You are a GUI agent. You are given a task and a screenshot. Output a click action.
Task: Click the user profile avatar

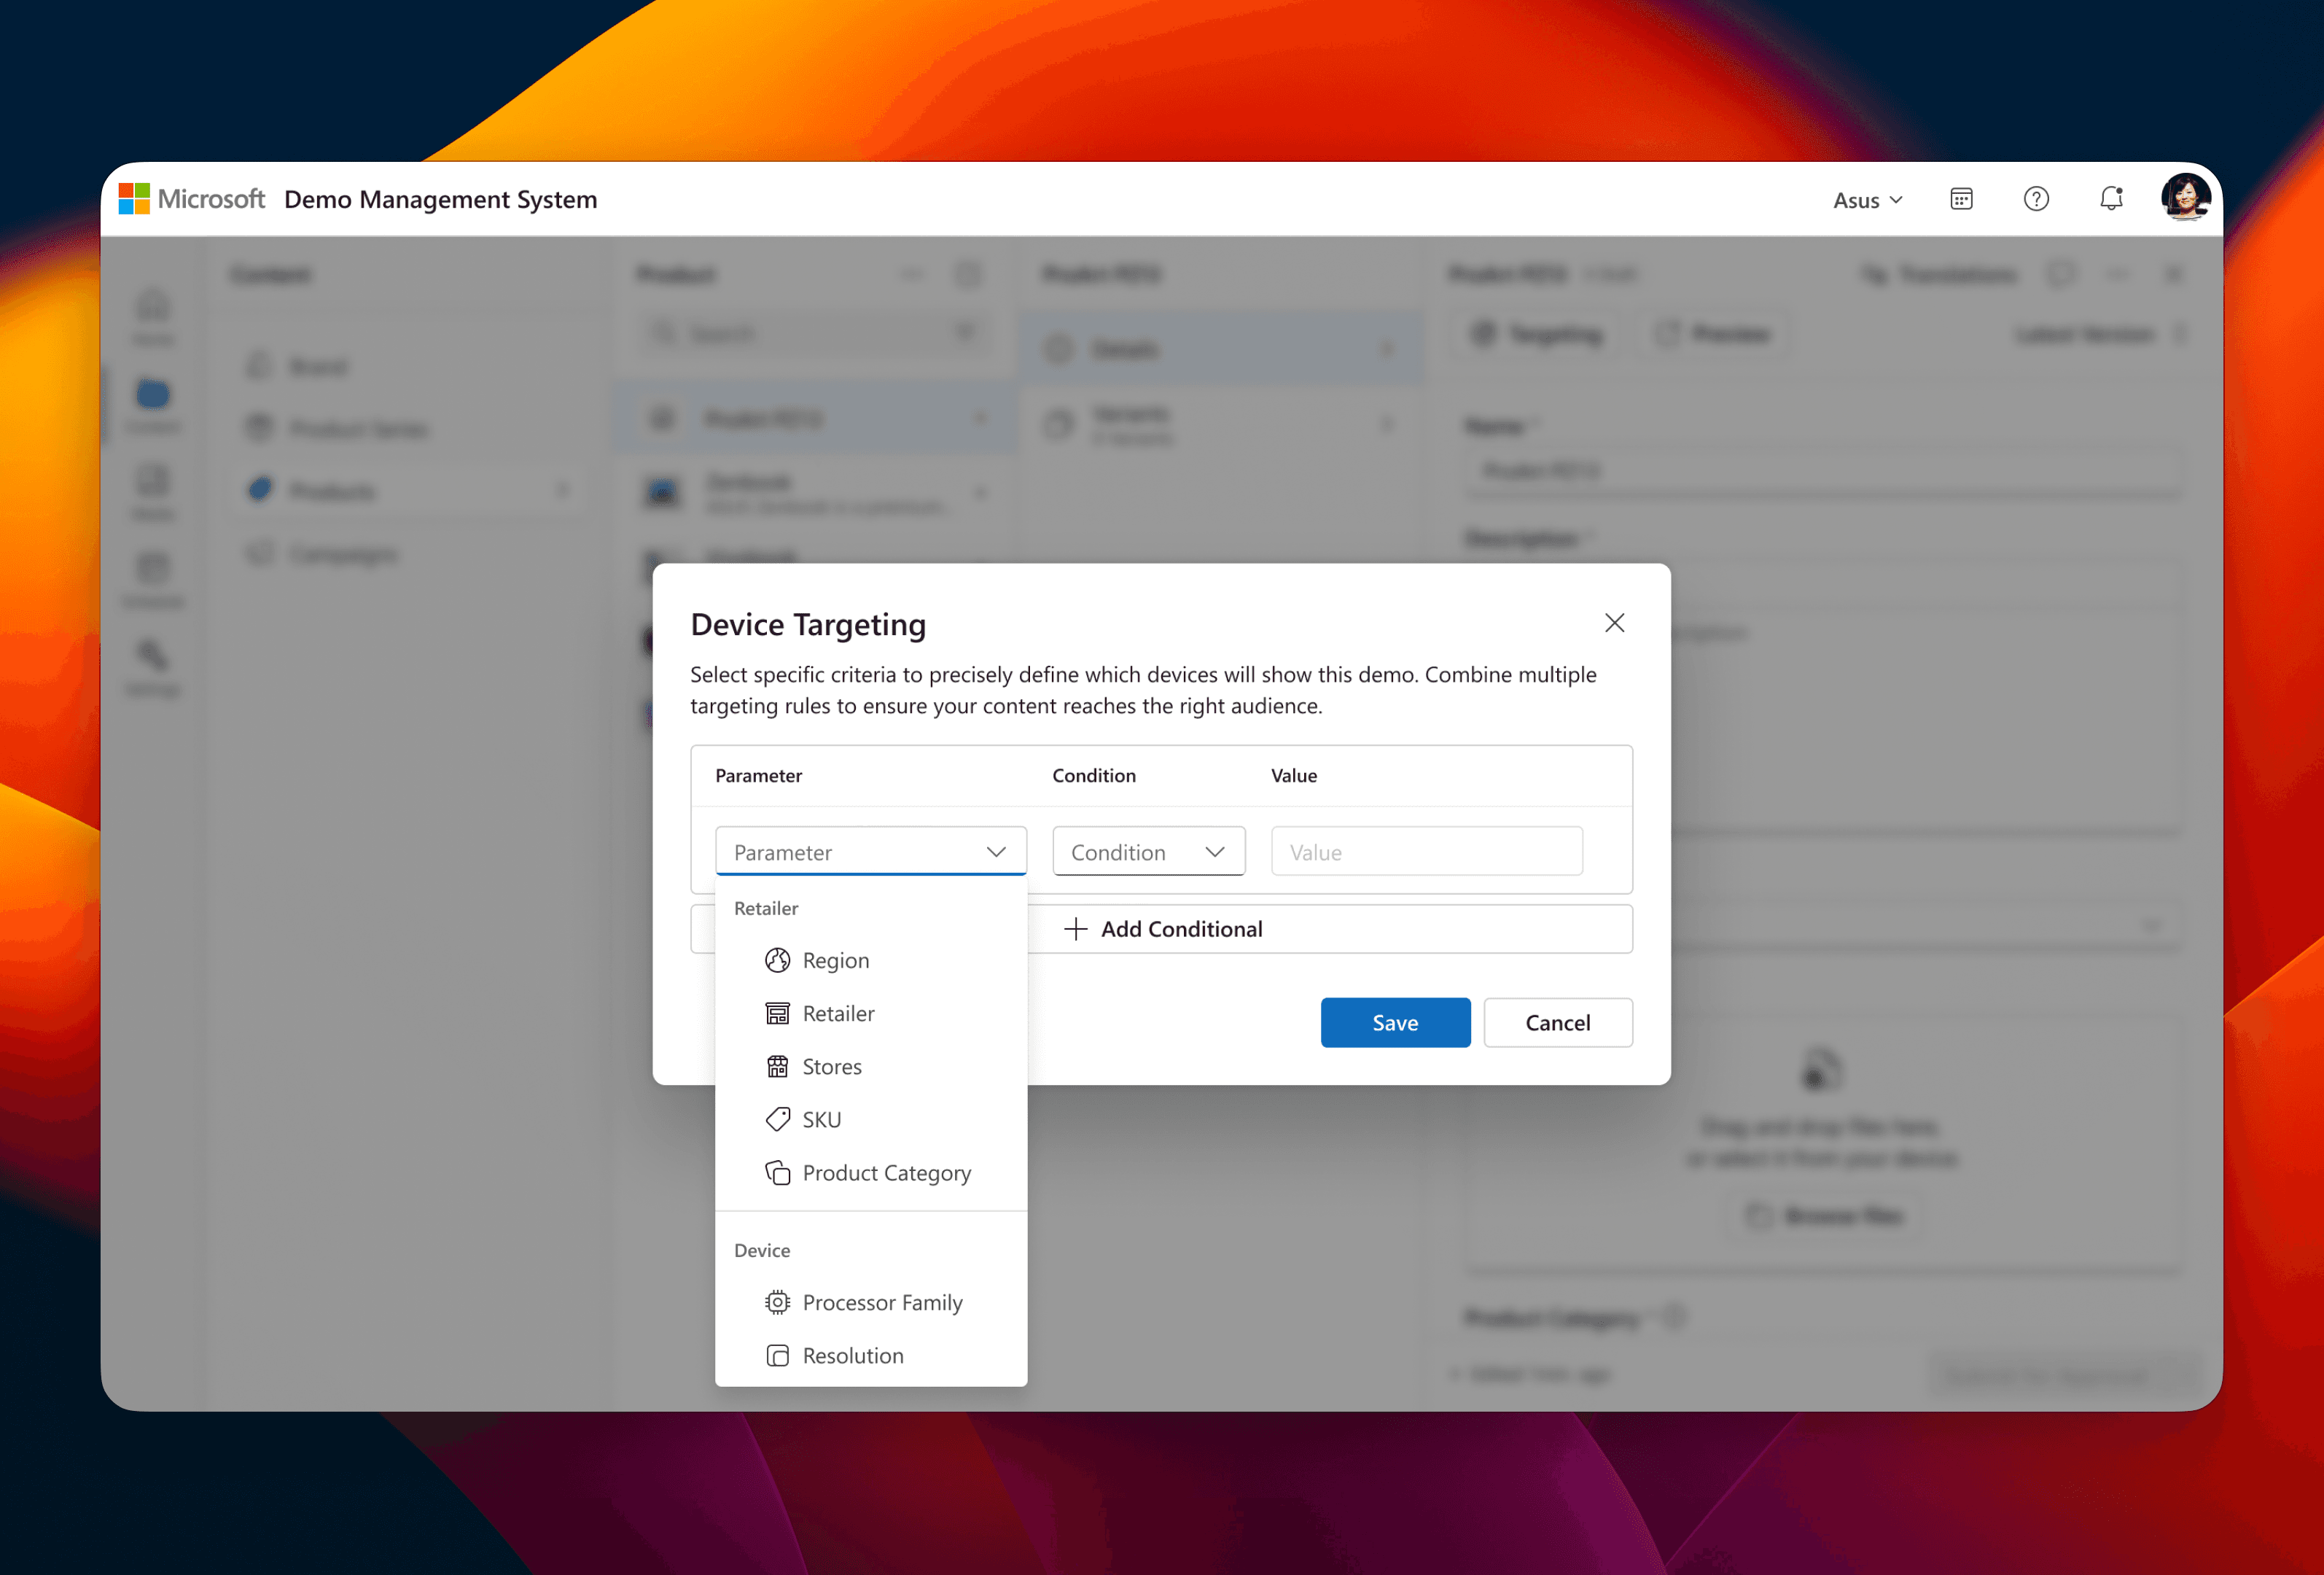[2185, 197]
